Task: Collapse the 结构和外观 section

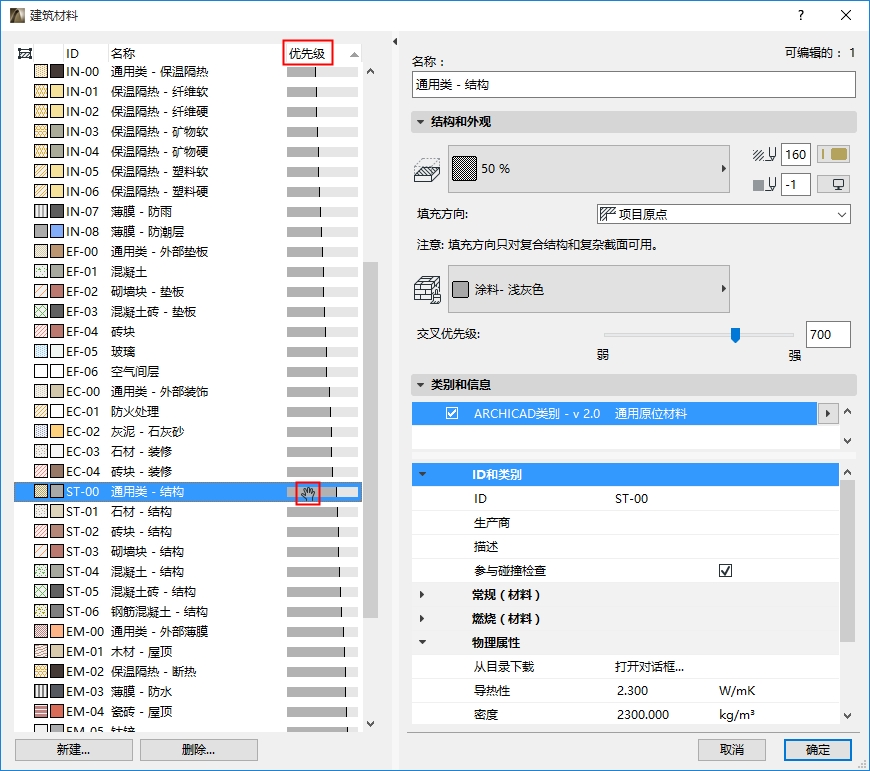Action: pos(421,121)
